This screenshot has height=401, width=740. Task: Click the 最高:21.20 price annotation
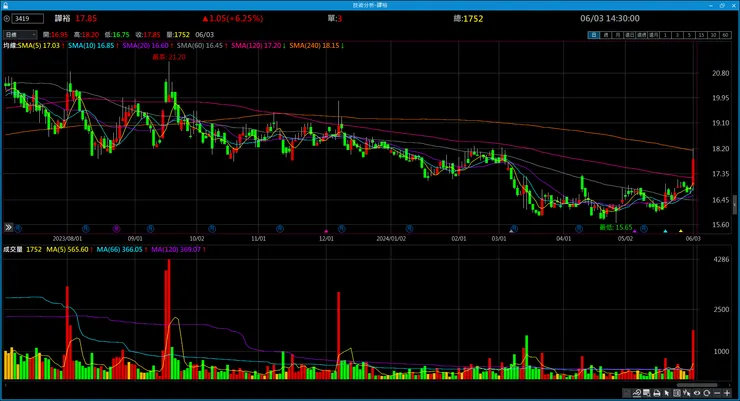coord(169,57)
